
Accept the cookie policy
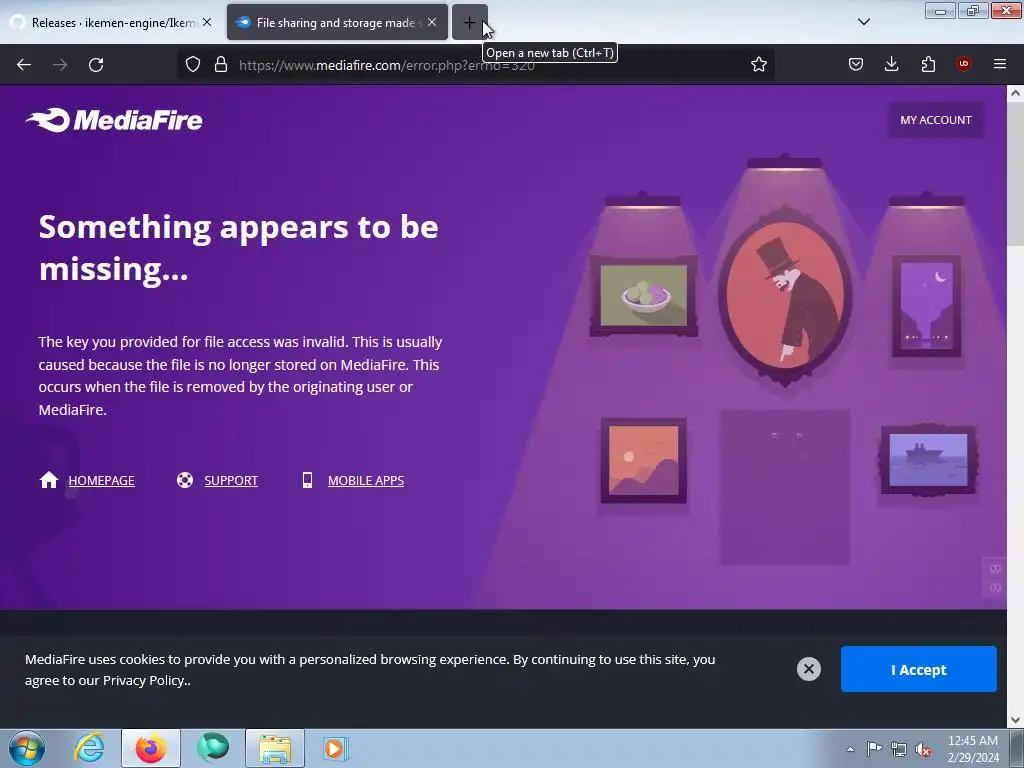(918, 669)
